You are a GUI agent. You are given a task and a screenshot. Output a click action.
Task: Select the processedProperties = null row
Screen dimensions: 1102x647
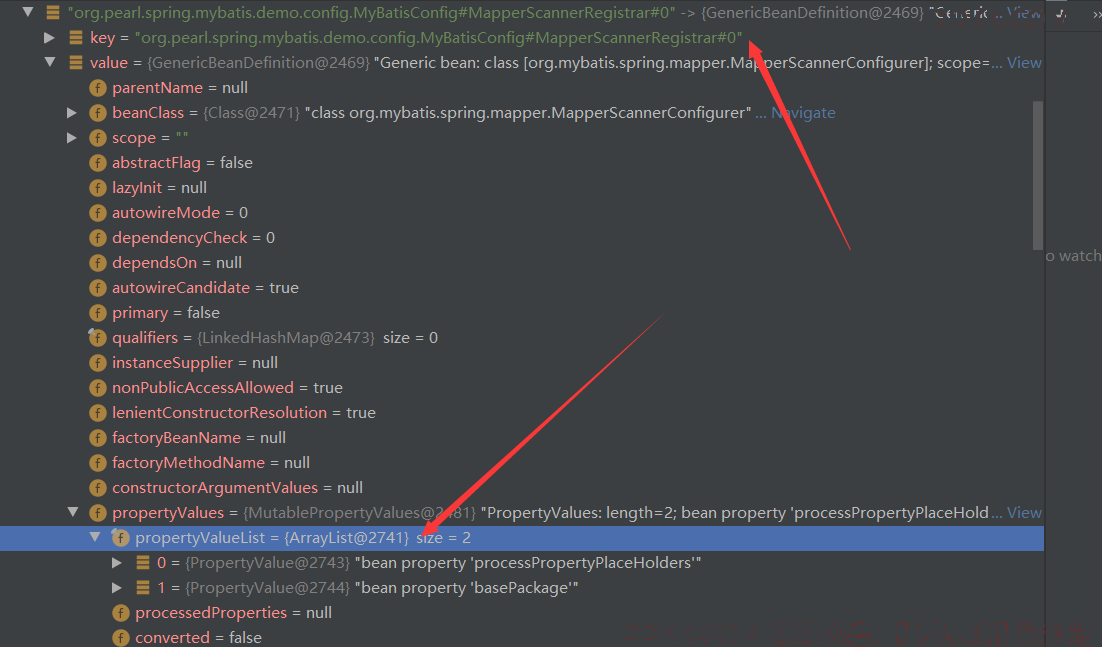click(x=521, y=613)
